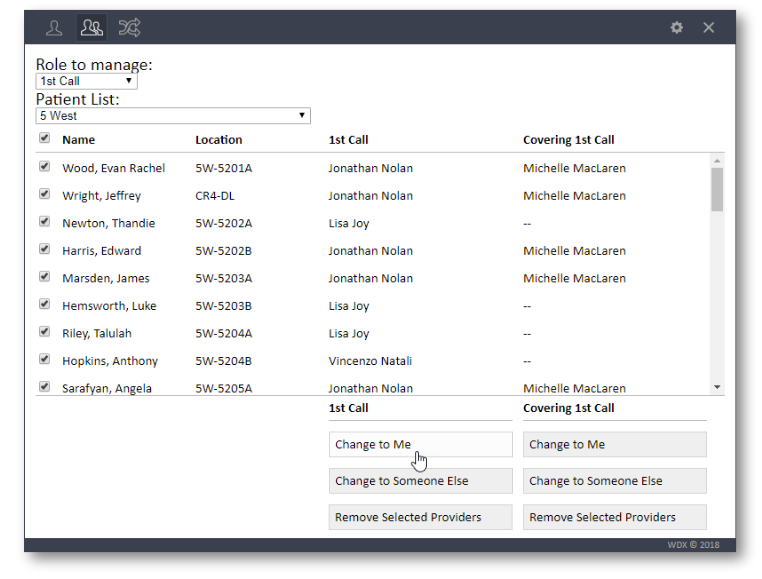762x579 pixels.
Task: Toggle the select-all checkbox in header
Action: pyautogui.click(x=44, y=139)
